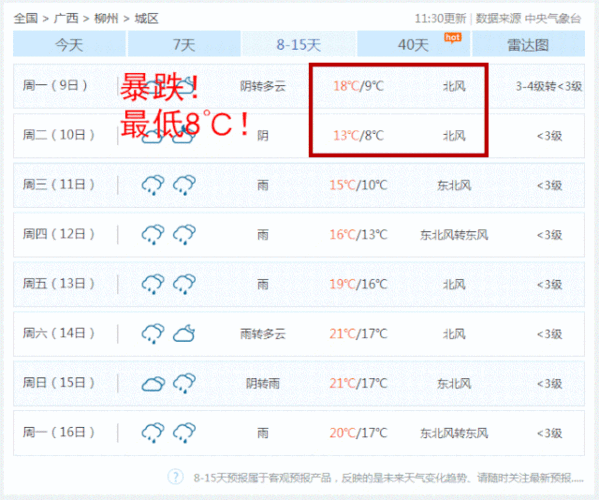Click 北风 wind in the 周五（13日）row
The height and width of the screenshot is (500, 599).
pyautogui.click(x=454, y=285)
